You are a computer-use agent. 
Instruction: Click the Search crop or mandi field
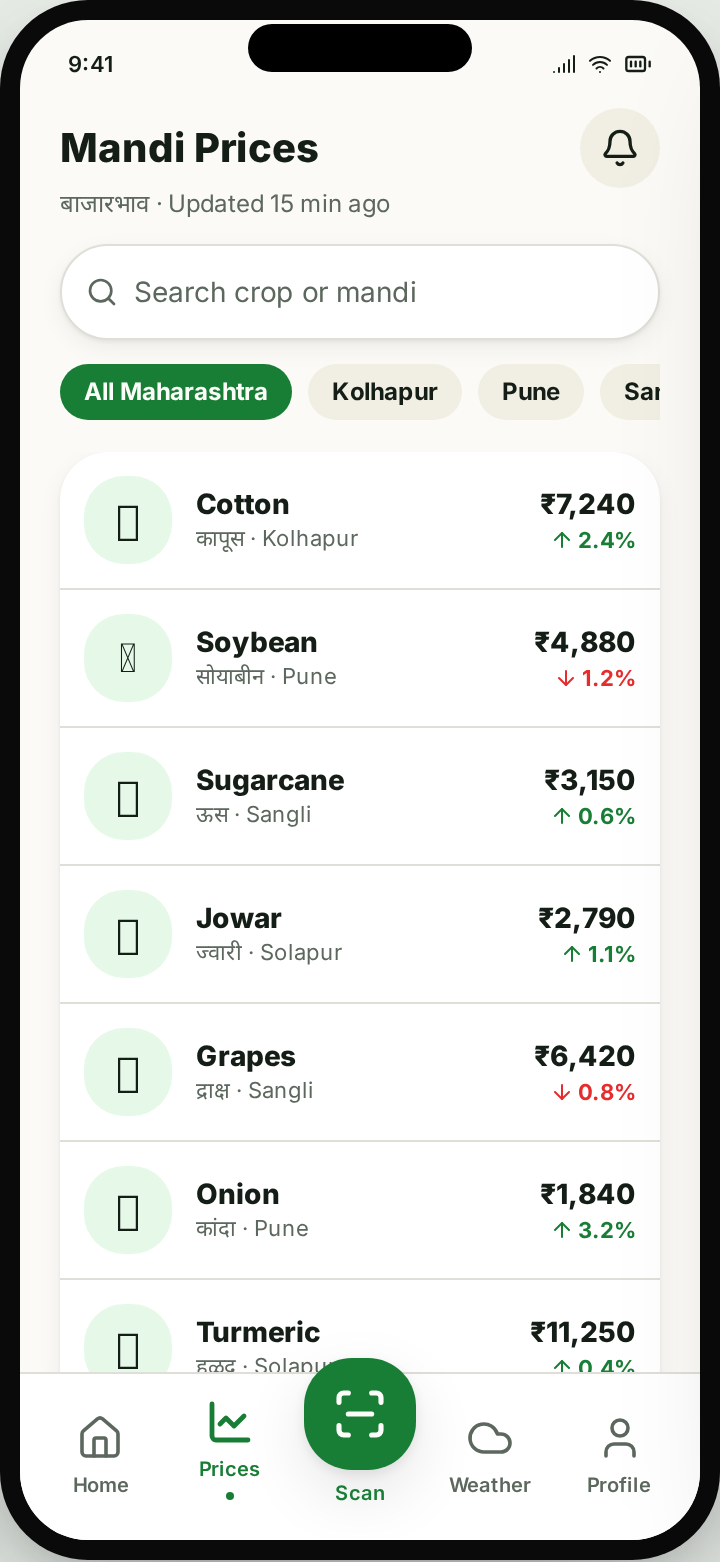[360, 292]
